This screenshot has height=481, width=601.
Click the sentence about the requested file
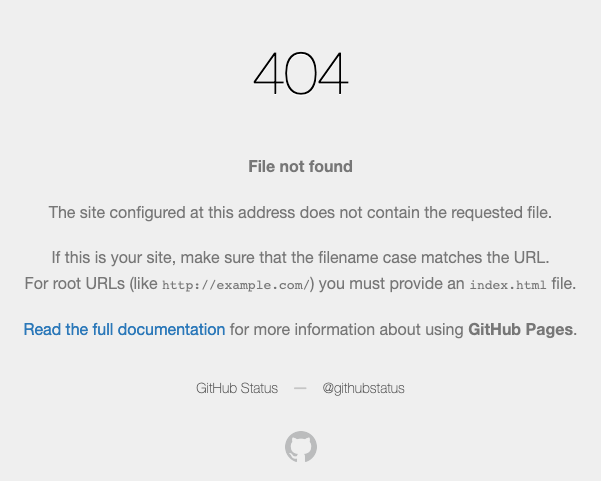[x=300, y=212]
